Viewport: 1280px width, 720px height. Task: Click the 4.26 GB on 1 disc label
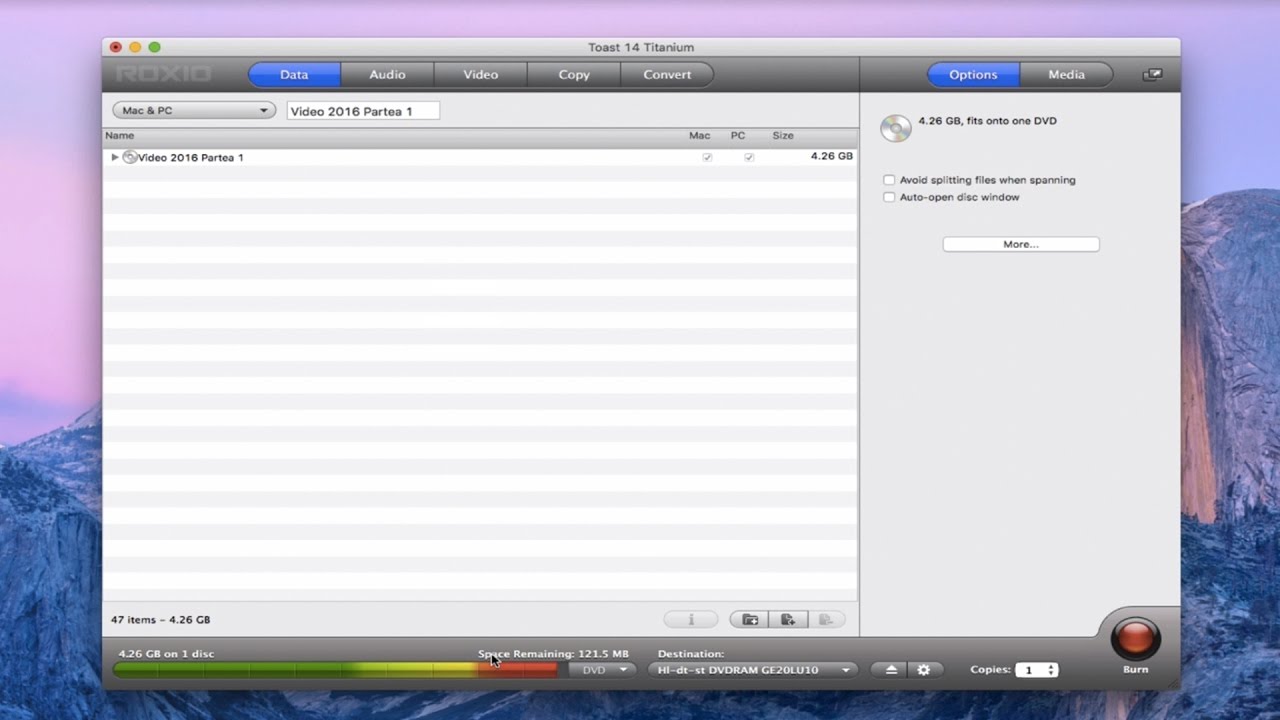coord(166,654)
